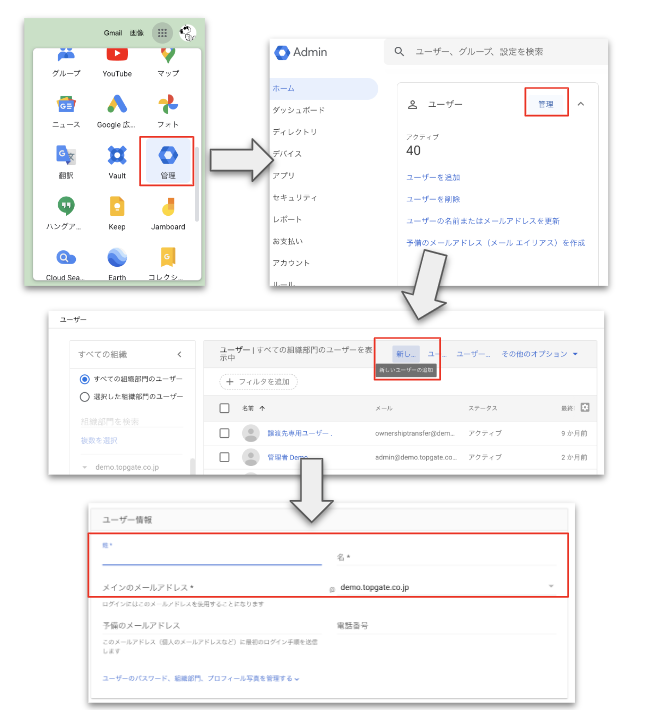Screen dimensions: 652x710
Task: Click the 画像 link in header
Action: (137, 33)
